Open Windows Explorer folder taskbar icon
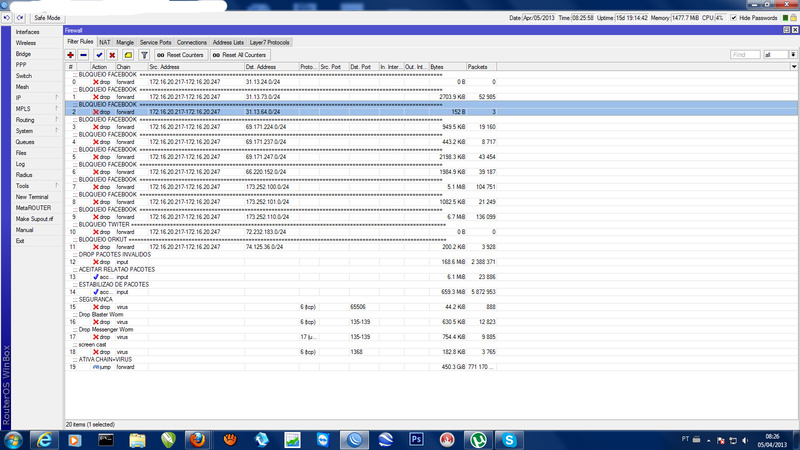The height and width of the screenshot is (450, 800). 137,440
